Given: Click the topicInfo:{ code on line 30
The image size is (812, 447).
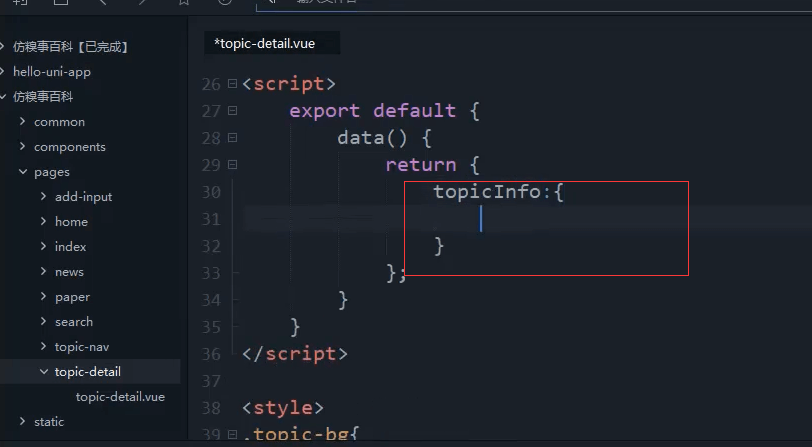Looking at the screenshot, I should pyautogui.click(x=498, y=192).
